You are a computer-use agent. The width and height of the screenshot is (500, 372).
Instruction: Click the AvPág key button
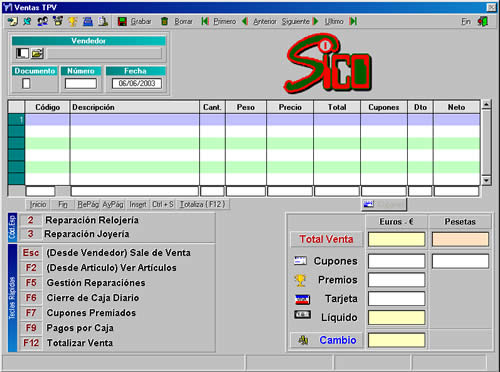113,204
